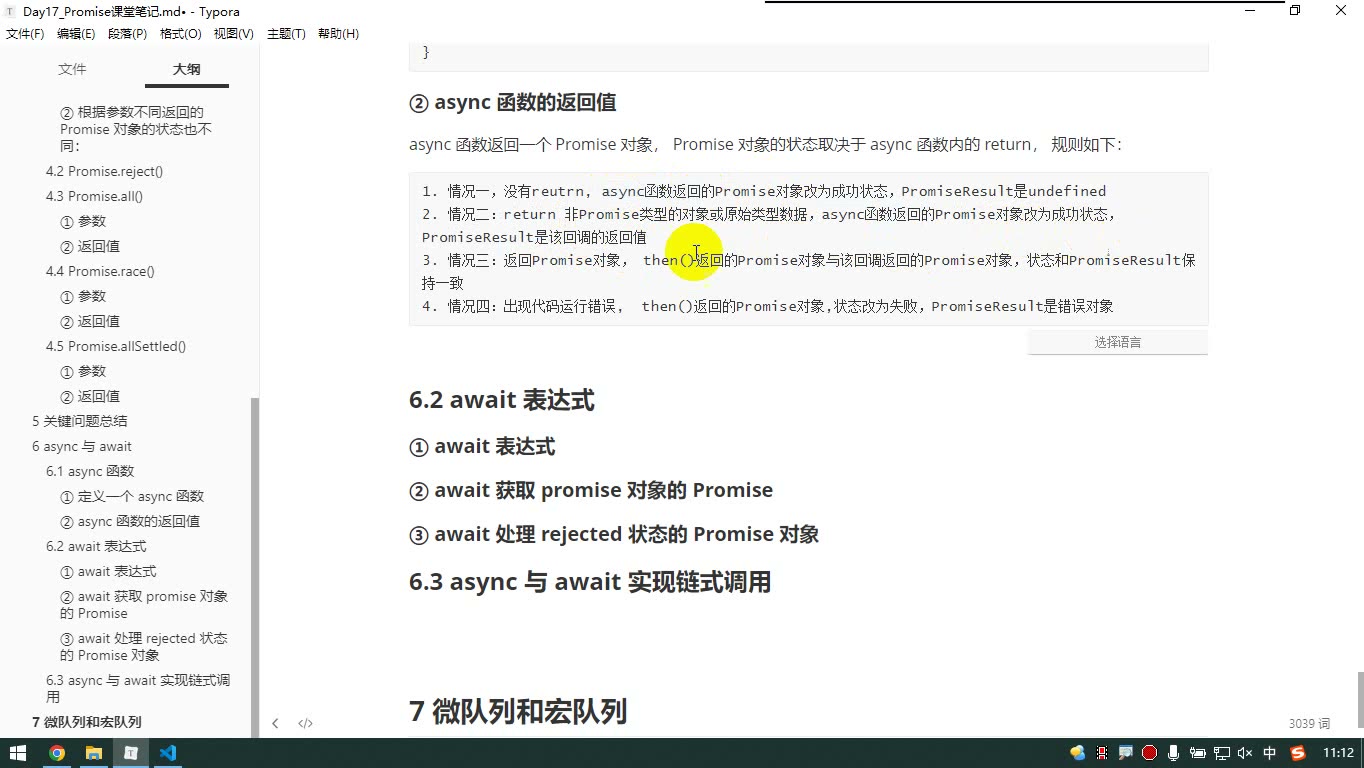Jump to outline item 4.4 Promise.race()
Viewport: 1364px width, 768px height.
tap(100, 271)
